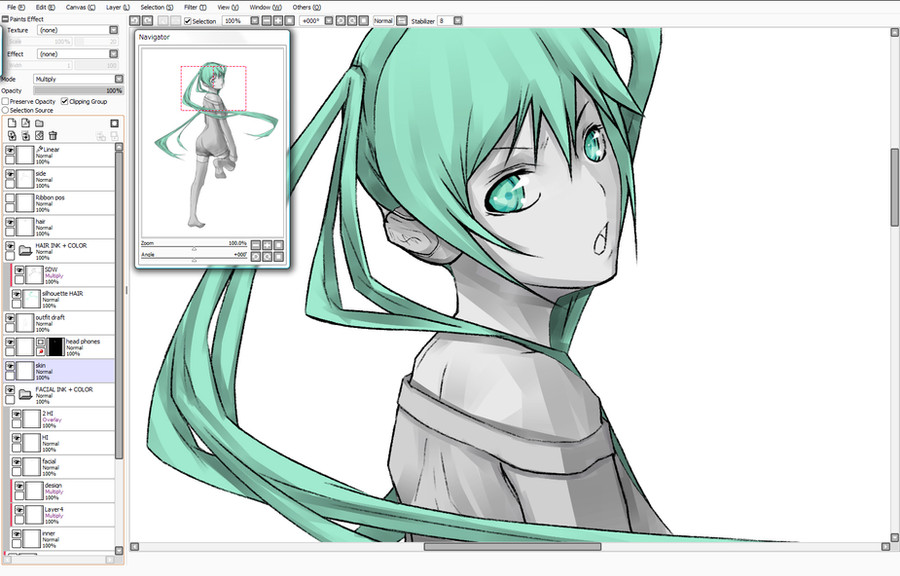Create a new layer set folder

coord(39,123)
